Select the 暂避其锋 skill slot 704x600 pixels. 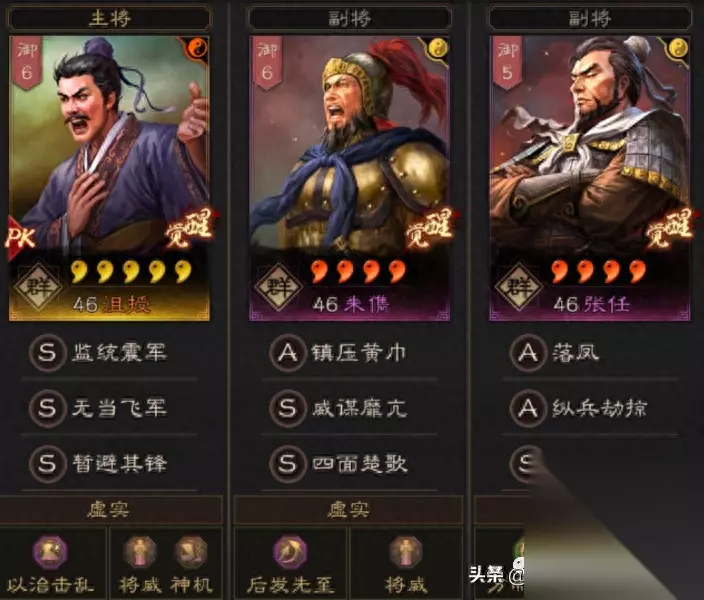(x=109, y=464)
